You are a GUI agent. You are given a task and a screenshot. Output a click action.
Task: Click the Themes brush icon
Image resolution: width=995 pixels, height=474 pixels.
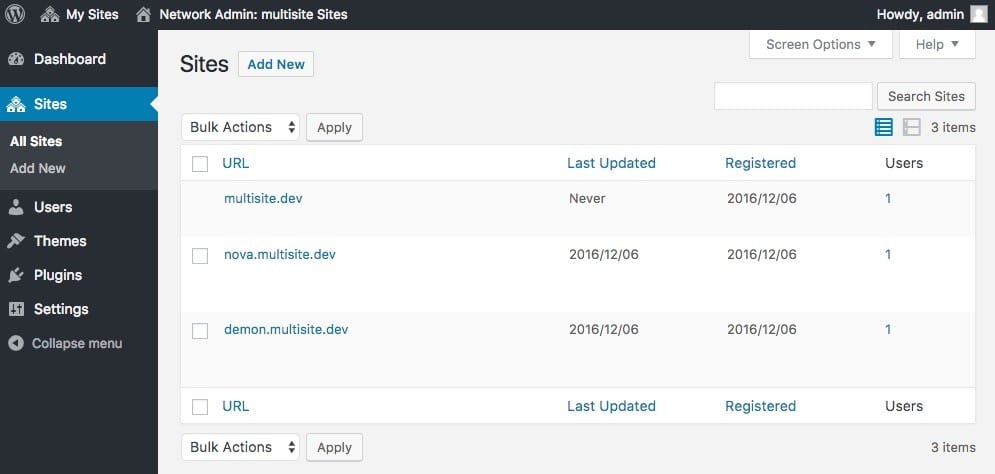tap(16, 241)
